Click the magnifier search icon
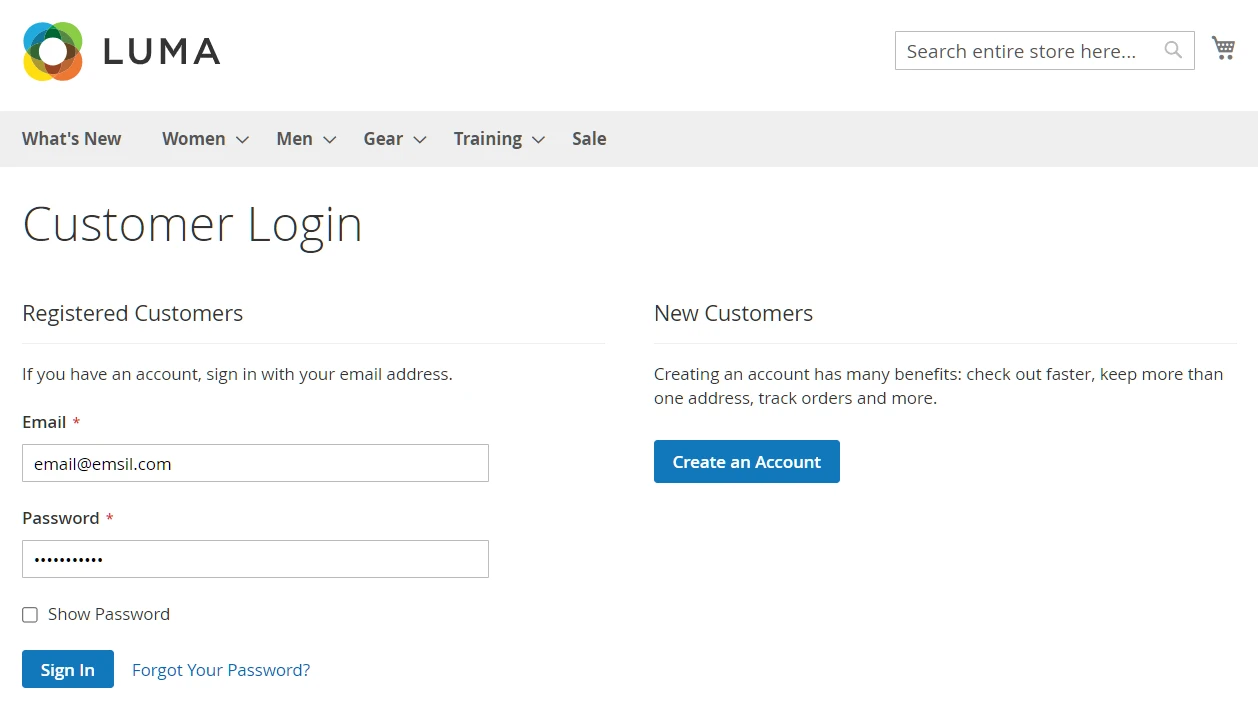1258x709 pixels. coord(1173,50)
